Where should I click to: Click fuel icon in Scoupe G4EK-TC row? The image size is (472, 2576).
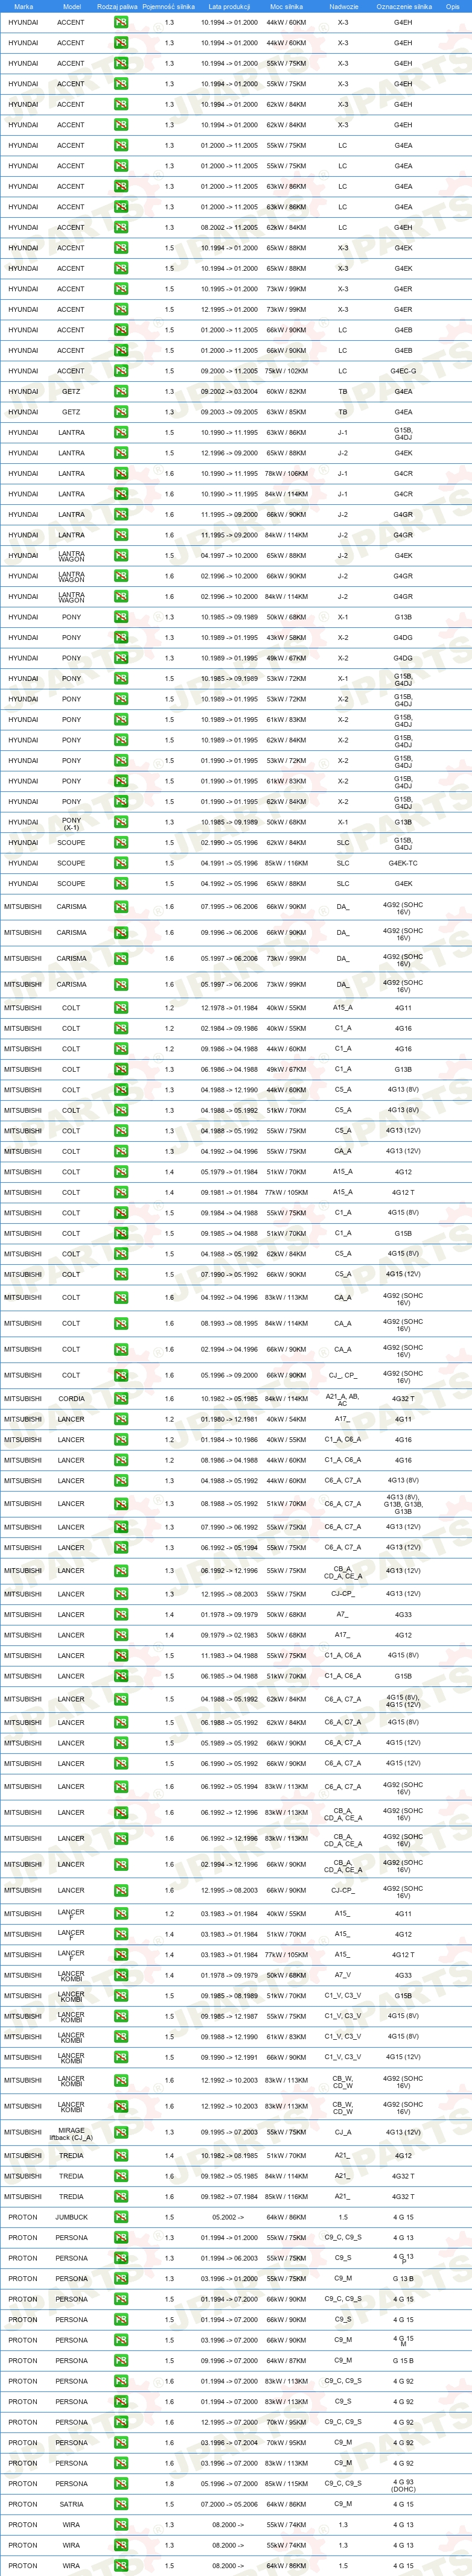(121, 863)
